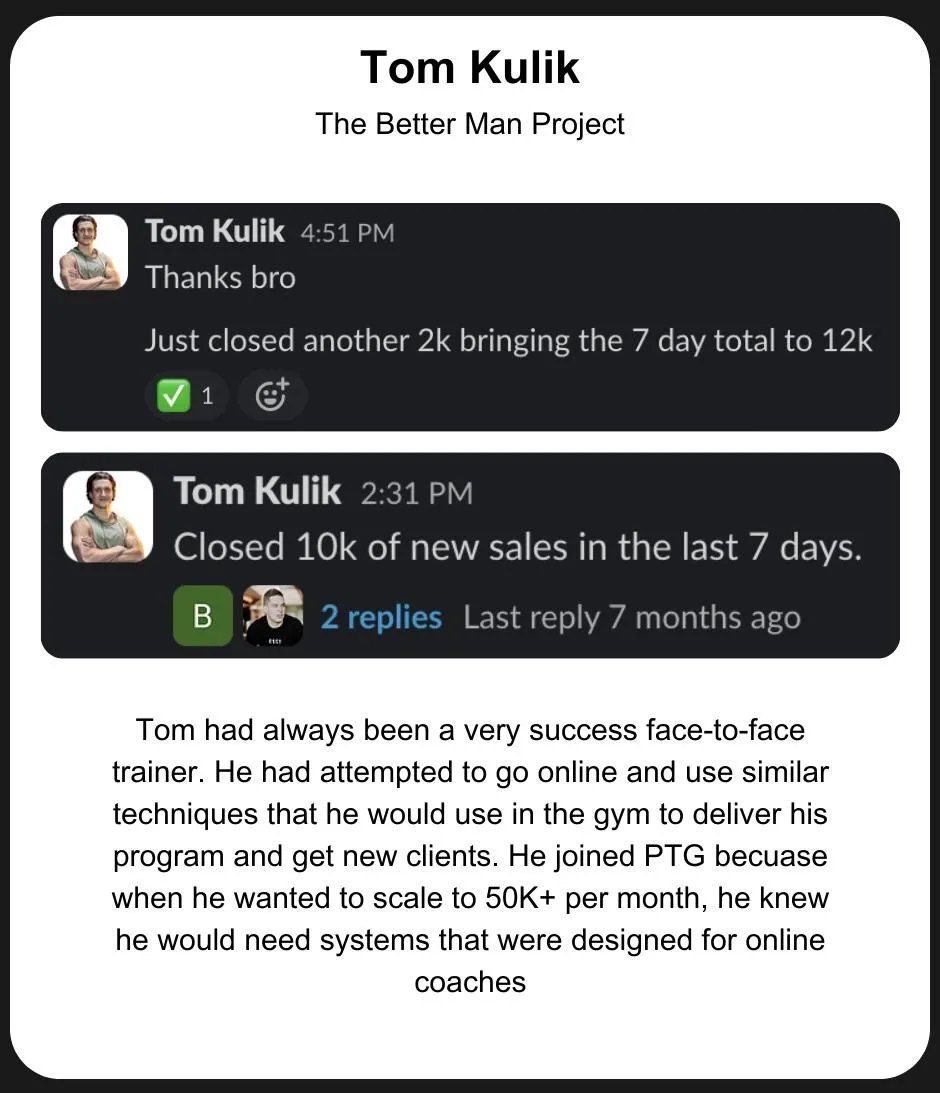Click Tom Kulik name on 4:51 PM message
This screenshot has height=1093, width=940.
tap(215, 231)
